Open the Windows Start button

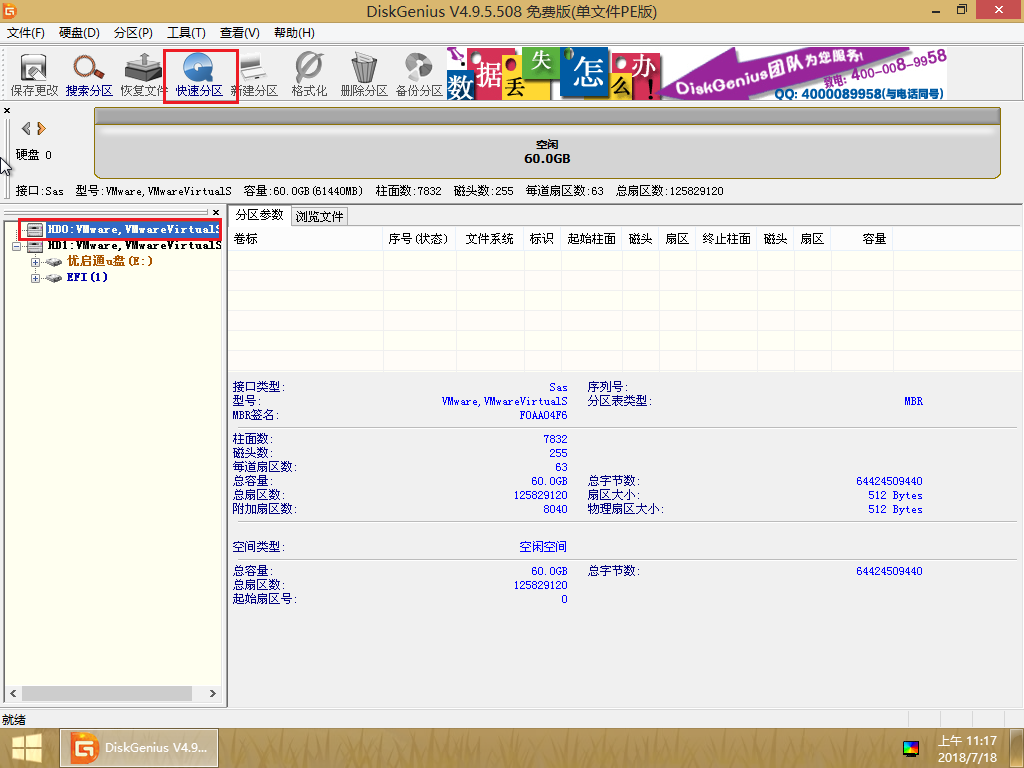point(27,748)
